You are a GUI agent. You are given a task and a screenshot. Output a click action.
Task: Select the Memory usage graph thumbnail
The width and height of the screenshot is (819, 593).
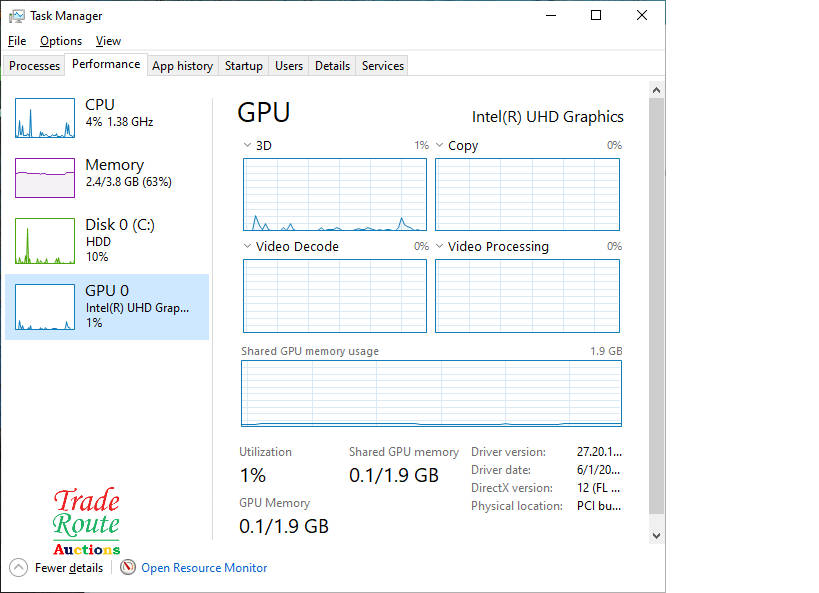click(45, 178)
